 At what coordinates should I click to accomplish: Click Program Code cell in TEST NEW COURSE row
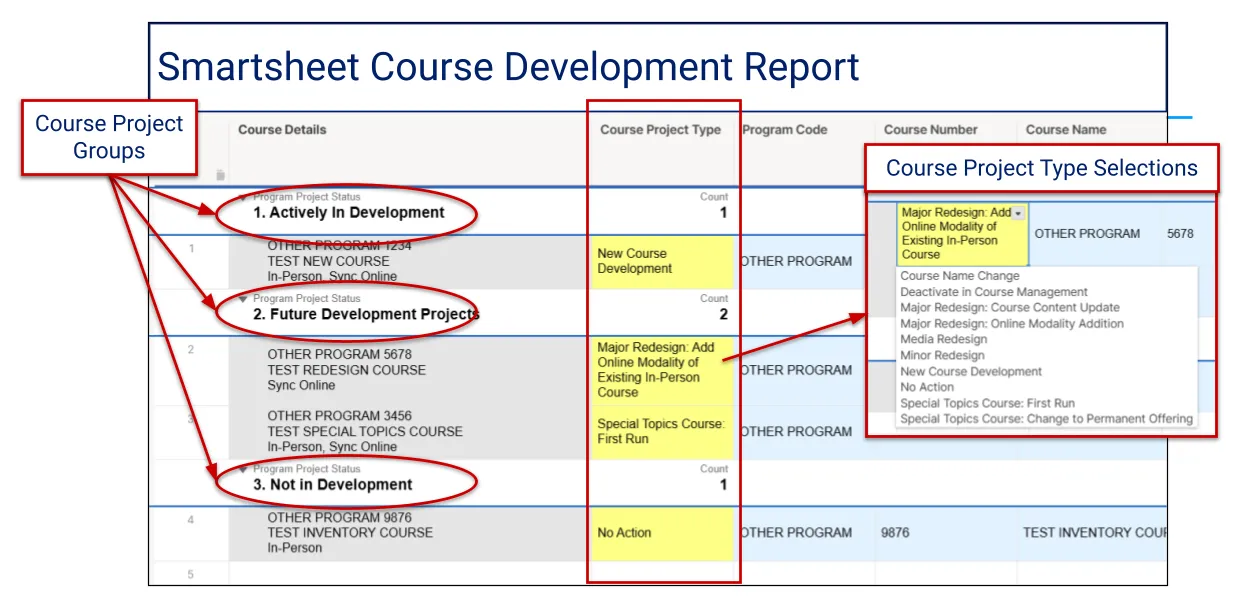point(804,262)
